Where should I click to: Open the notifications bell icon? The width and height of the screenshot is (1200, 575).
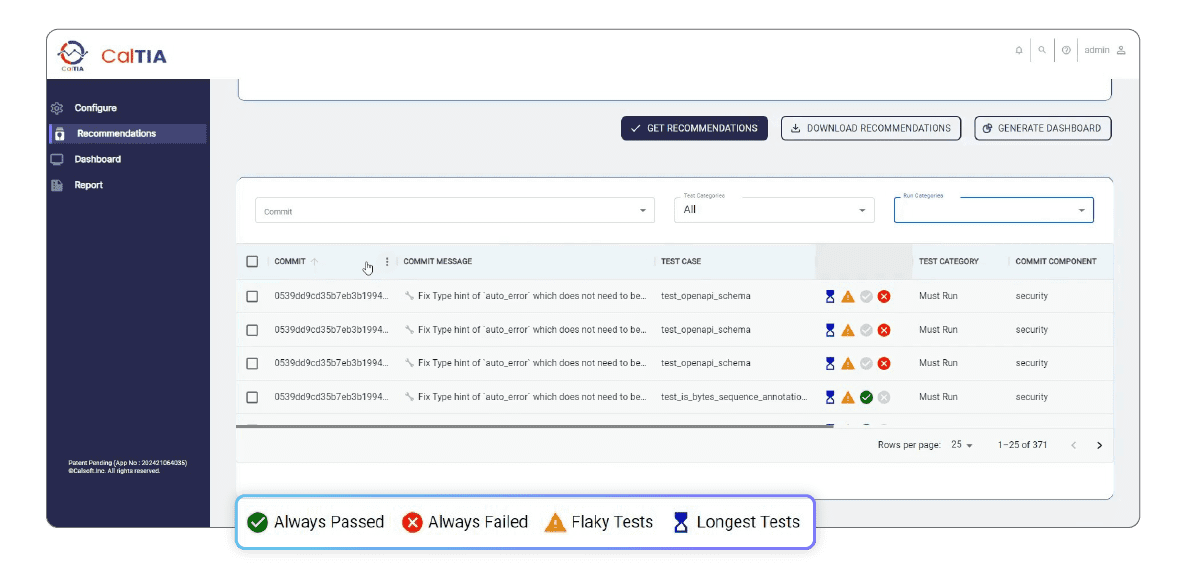point(1019,50)
